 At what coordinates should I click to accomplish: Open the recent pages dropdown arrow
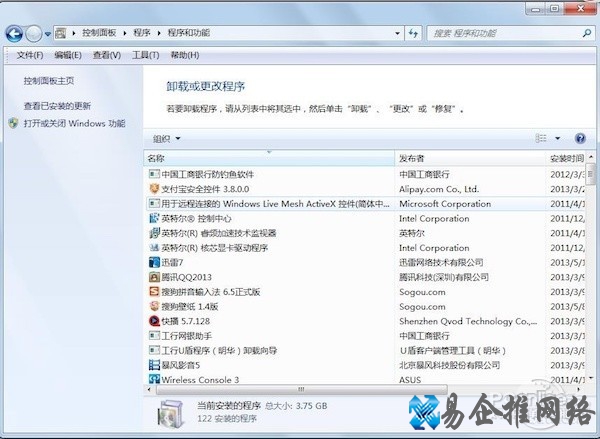(x=47, y=34)
